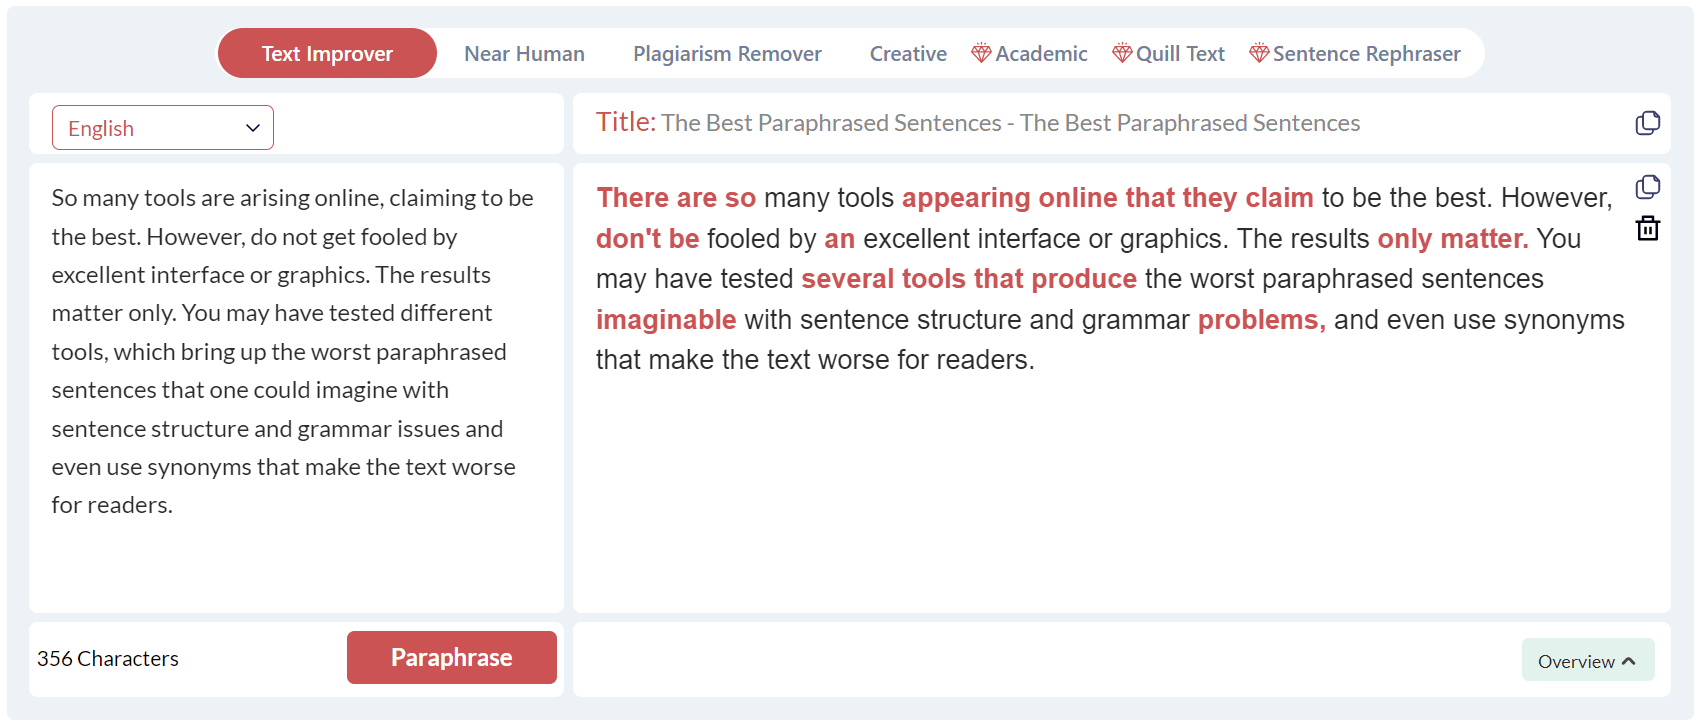The width and height of the screenshot is (1700, 727).
Task: Click the highlighted words "don't be"
Action: (647, 239)
